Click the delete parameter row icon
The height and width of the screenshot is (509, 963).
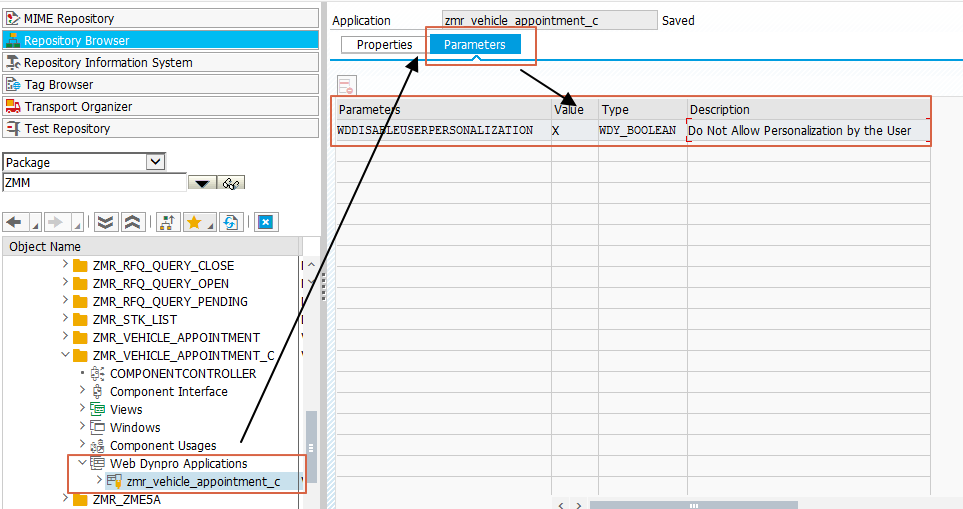click(x=346, y=85)
